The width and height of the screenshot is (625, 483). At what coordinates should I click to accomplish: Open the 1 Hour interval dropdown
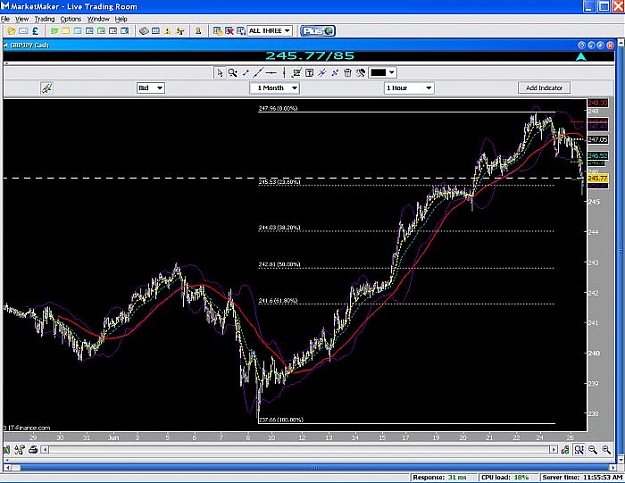tap(409, 88)
